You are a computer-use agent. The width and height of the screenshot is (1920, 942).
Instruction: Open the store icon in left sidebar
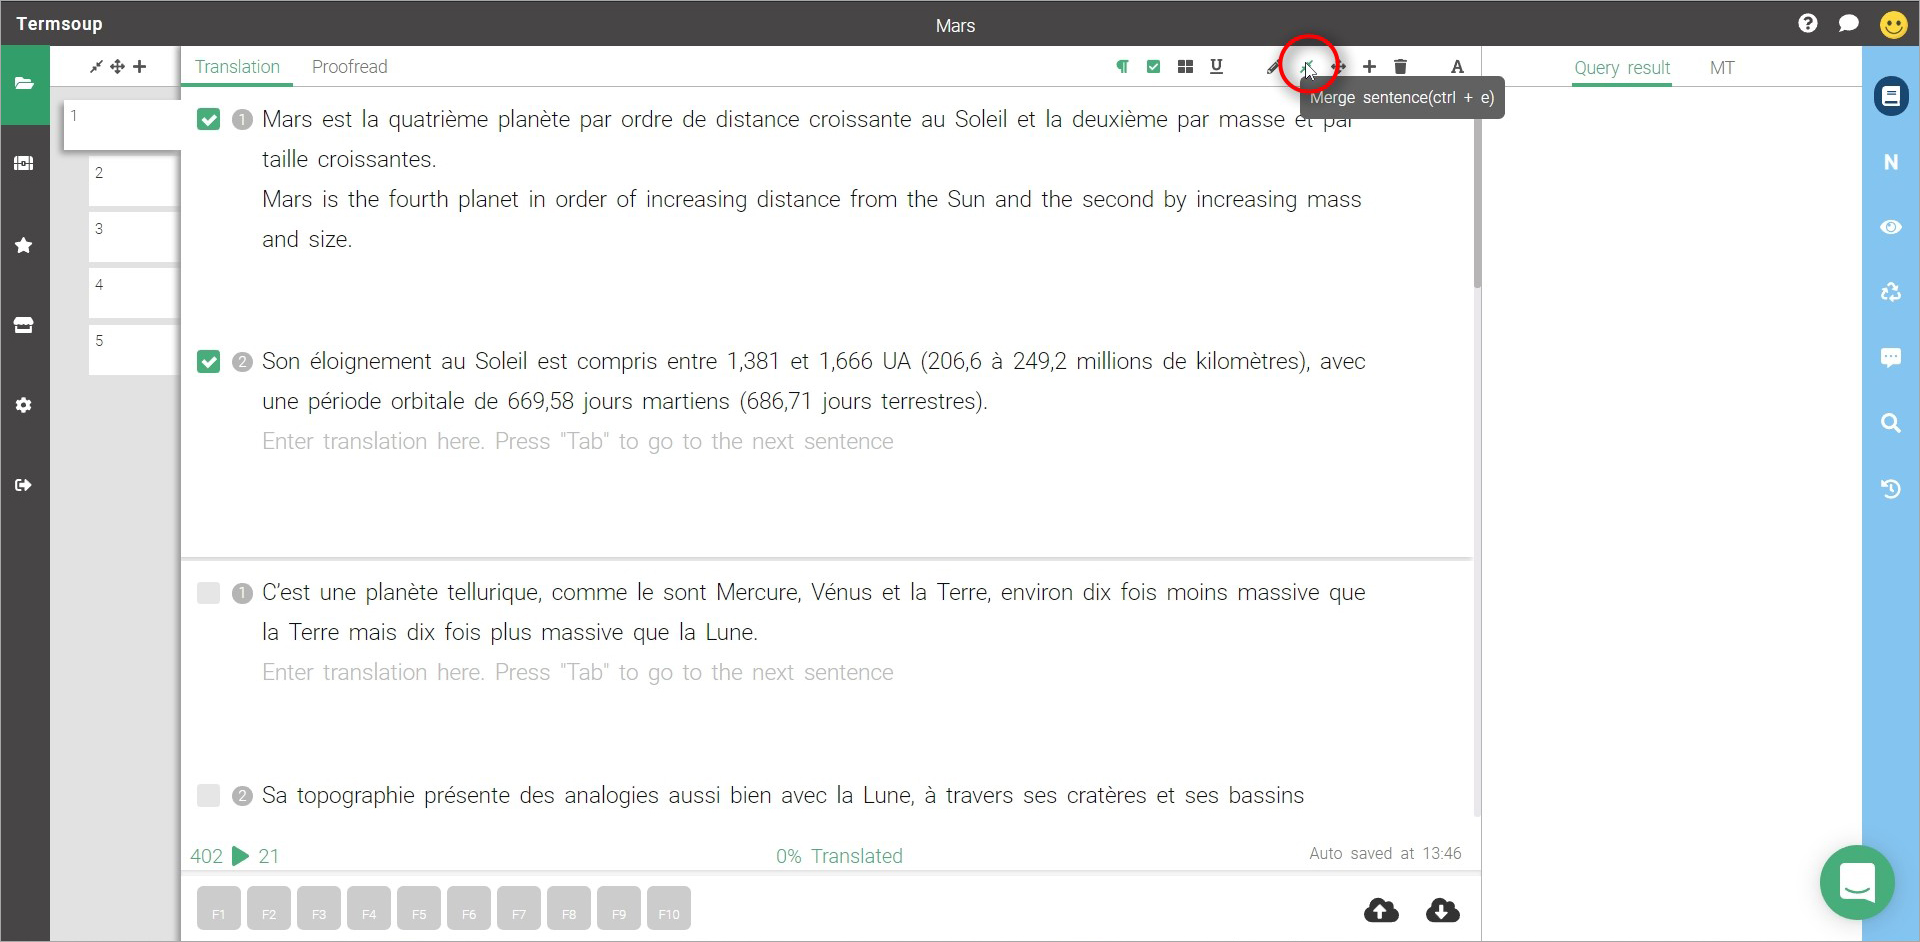tap(24, 325)
